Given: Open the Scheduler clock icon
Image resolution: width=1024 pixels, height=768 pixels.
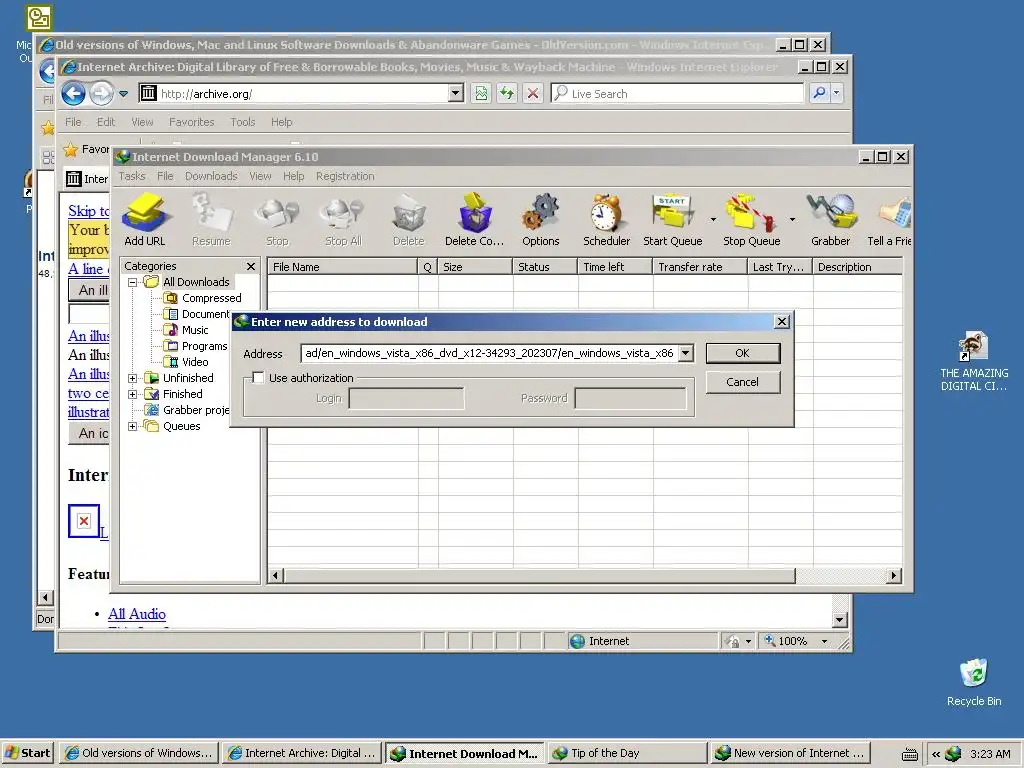Looking at the screenshot, I should click(607, 219).
